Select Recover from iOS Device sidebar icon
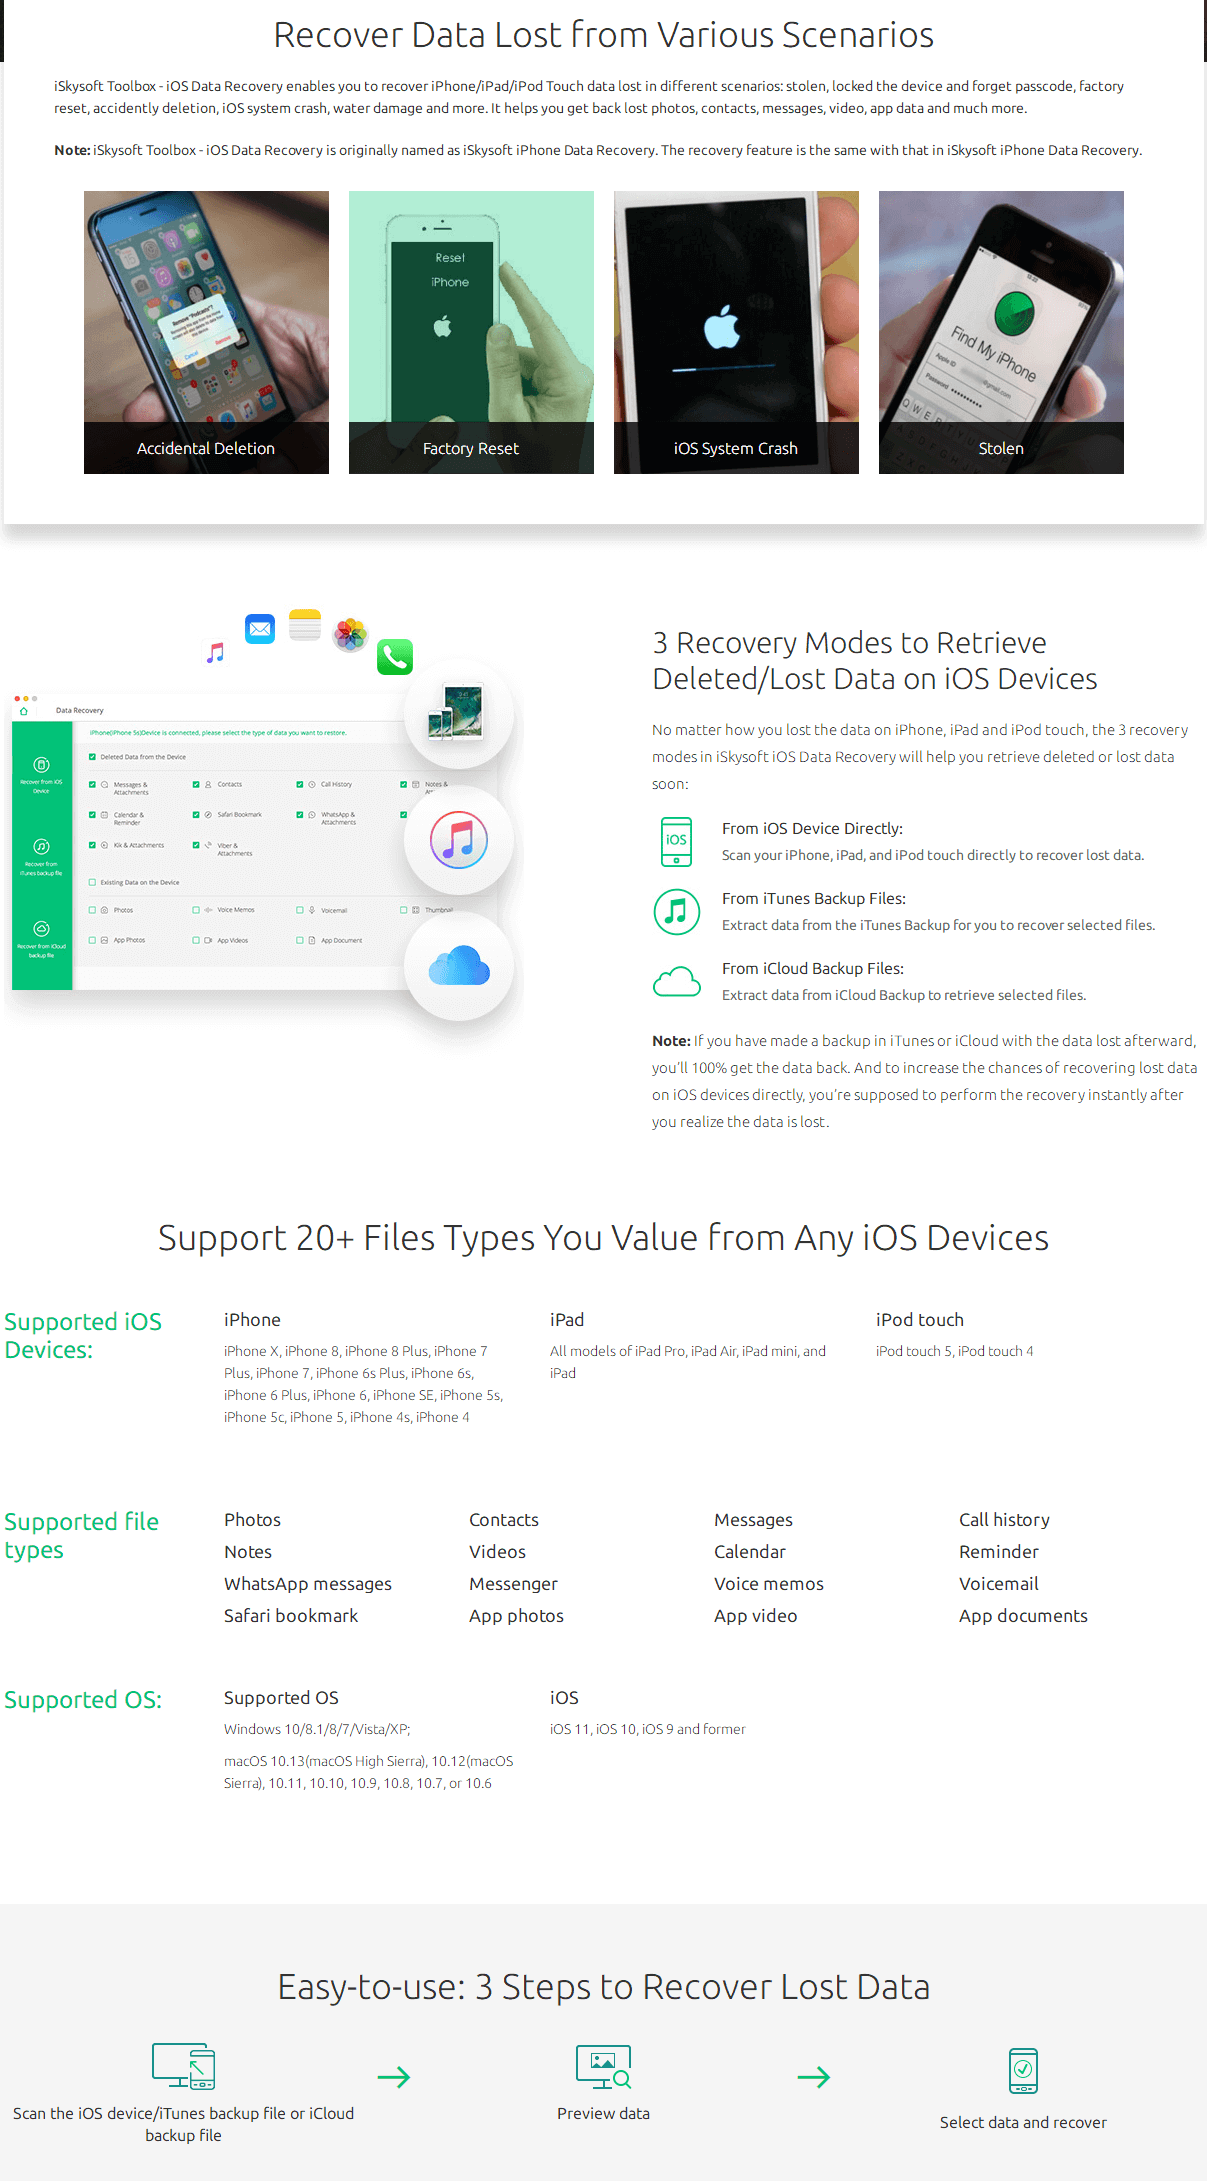This screenshot has height=2181, width=1207. click(x=41, y=765)
